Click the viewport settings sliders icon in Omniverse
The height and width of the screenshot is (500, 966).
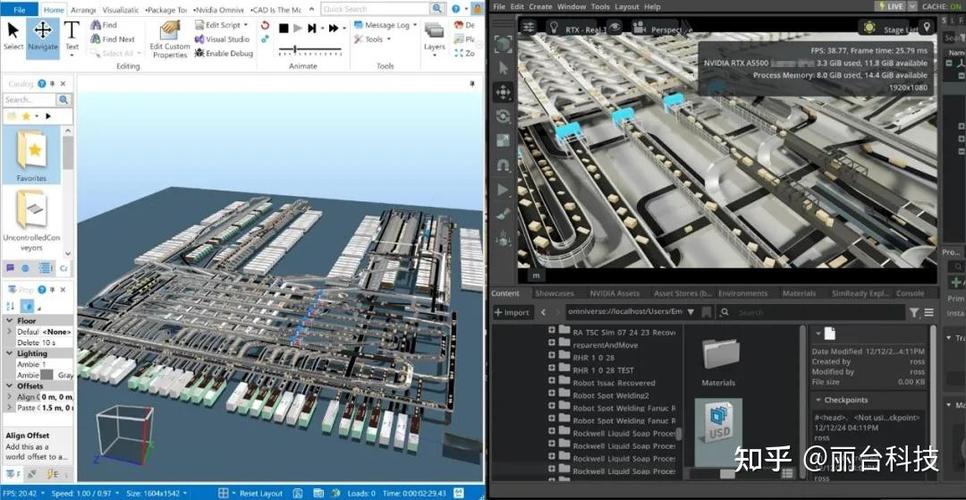pos(529,27)
